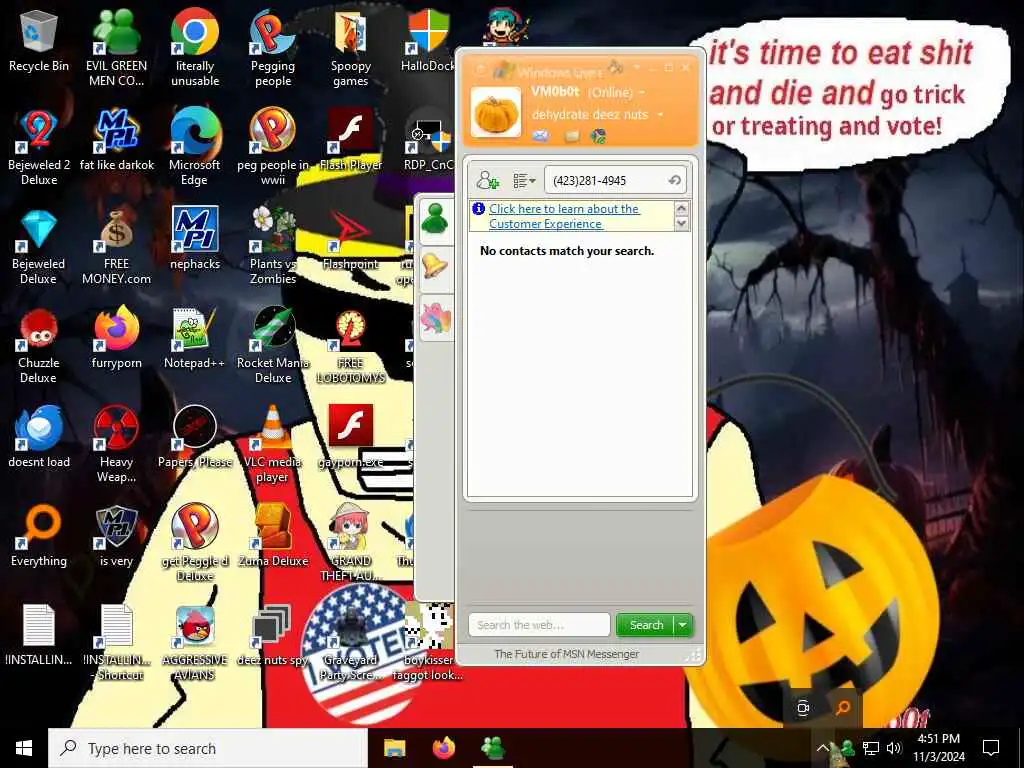Show the Messenger menu via the title bar arrow
1024x768 pixels.
pyautogui.click(x=637, y=67)
